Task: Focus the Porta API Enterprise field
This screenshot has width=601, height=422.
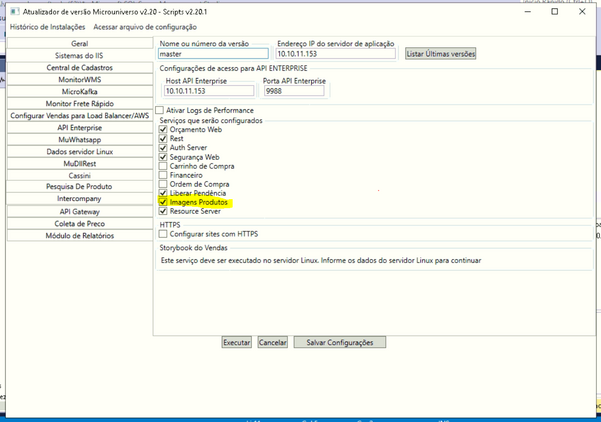Action: click(293, 91)
